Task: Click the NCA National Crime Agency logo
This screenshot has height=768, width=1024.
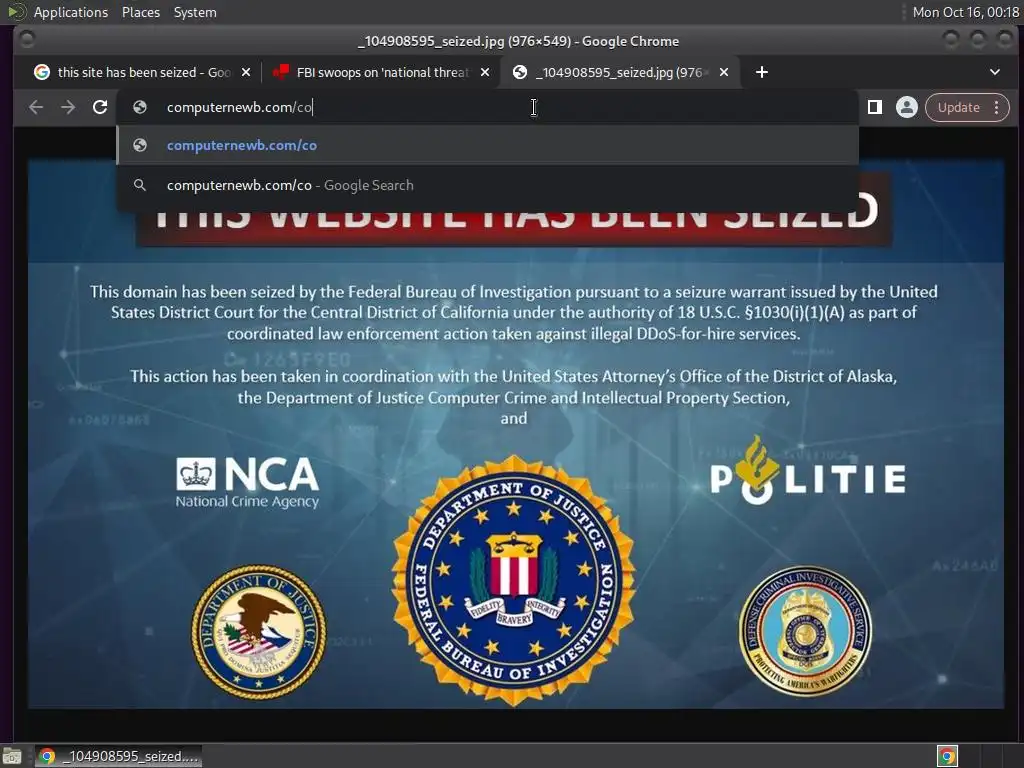Action: pyautogui.click(x=248, y=483)
